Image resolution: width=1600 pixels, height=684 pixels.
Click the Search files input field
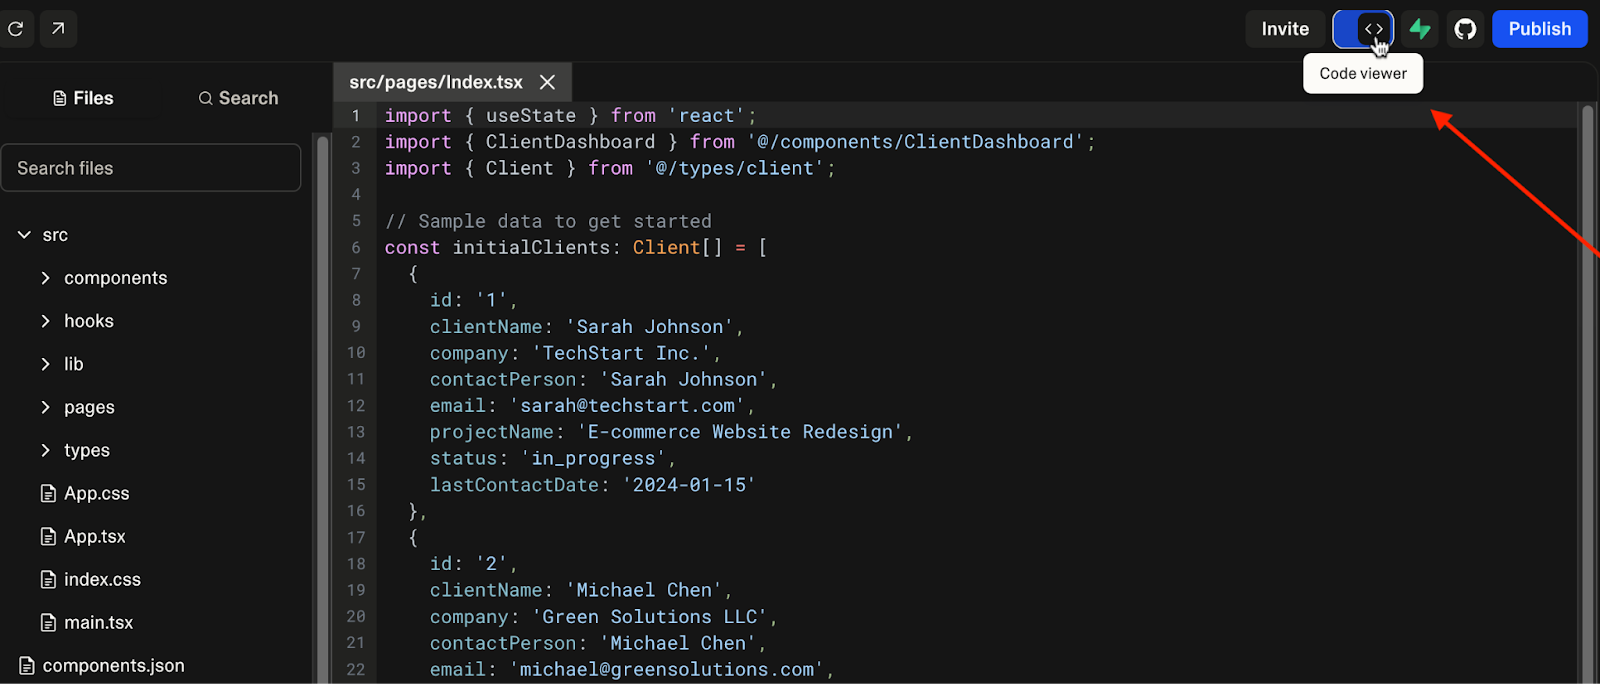click(x=151, y=168)
